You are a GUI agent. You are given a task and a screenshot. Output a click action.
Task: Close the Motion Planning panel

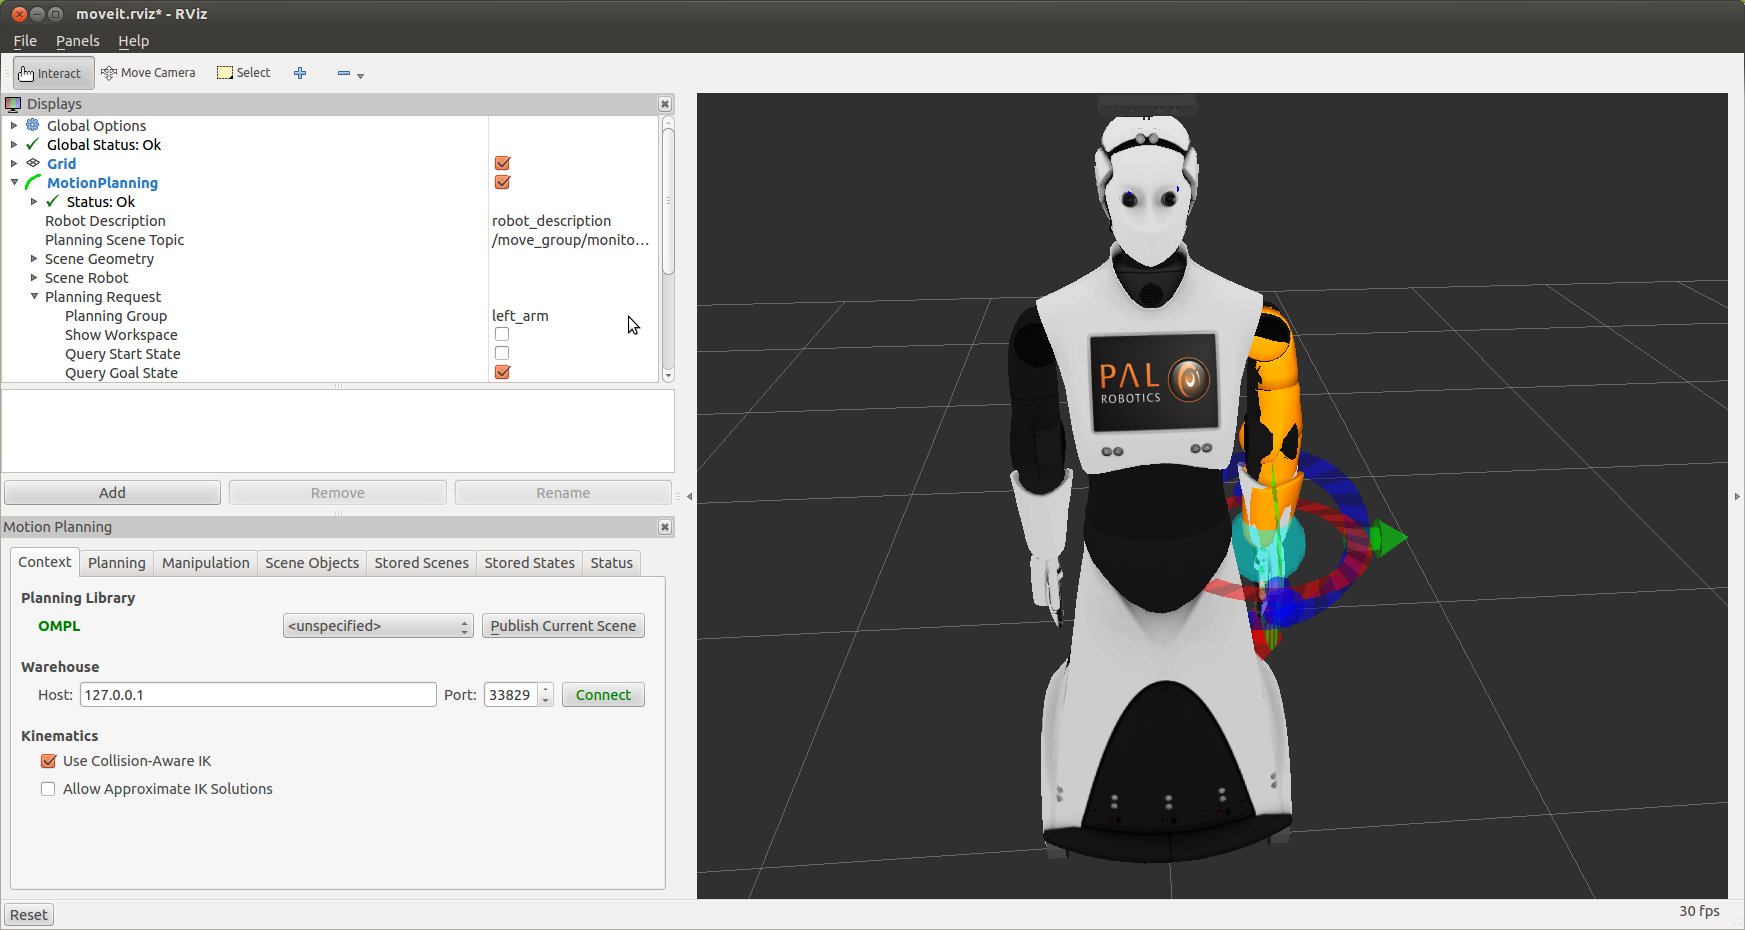[665, 527]
